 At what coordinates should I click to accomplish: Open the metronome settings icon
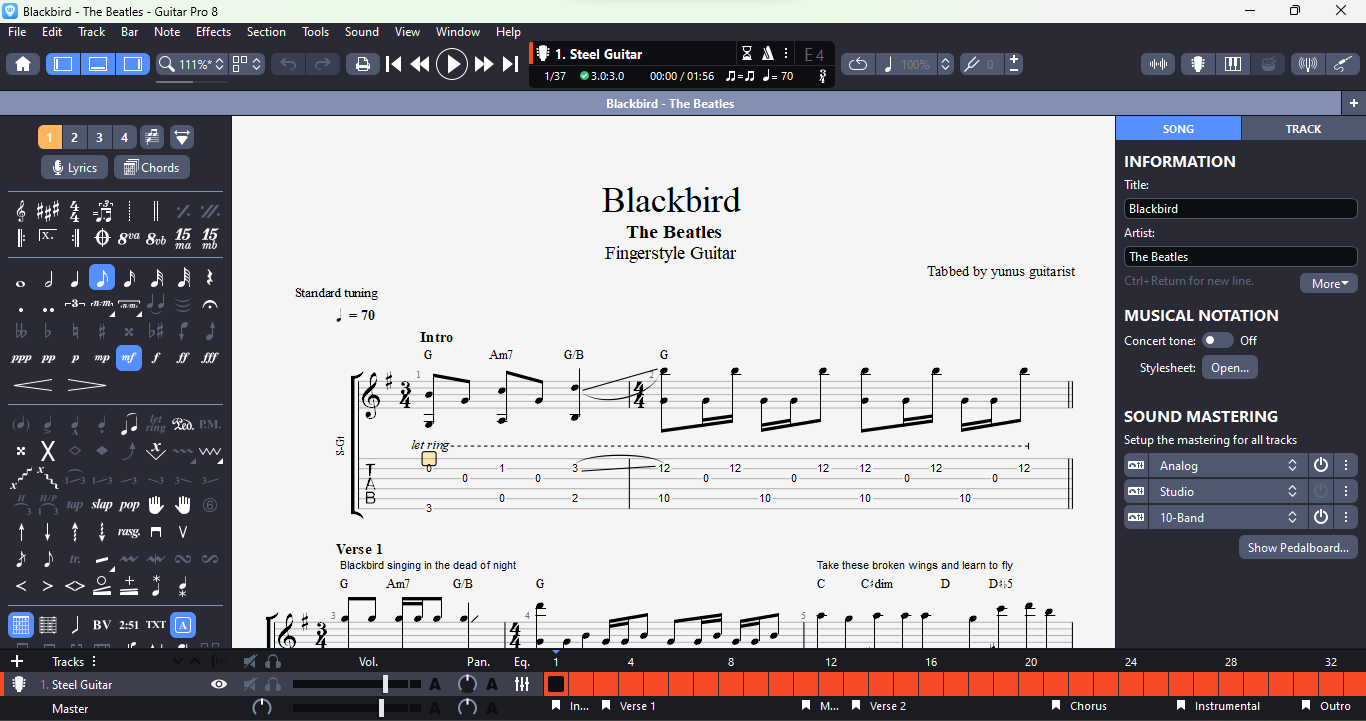click(x=767, y=54)
